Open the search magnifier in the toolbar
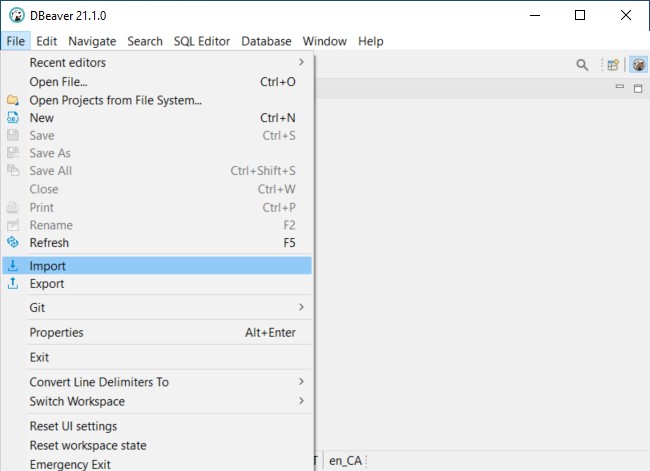 (582, 65)
